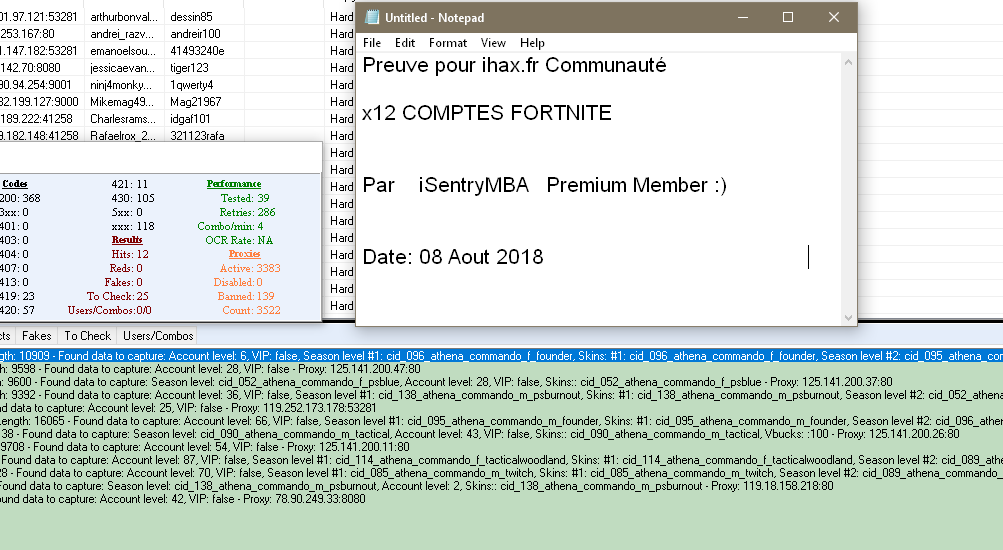Image resolution: width=1003 pixels, height=550 pixels.
Task: Select the jessicaevan... username cell
Action: [x=123, y=68]
